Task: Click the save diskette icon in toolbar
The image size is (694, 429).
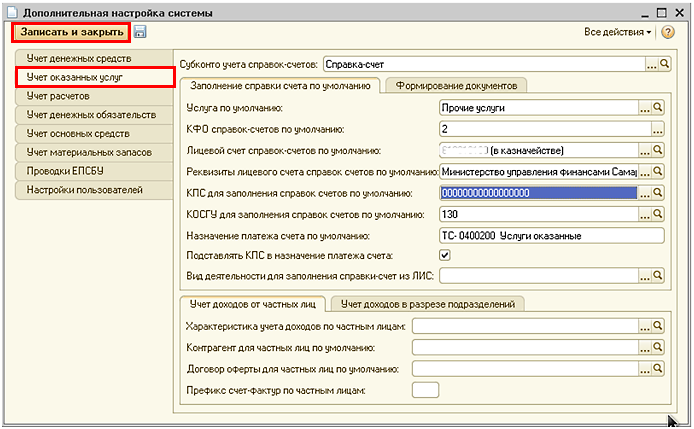Action: 140,32
